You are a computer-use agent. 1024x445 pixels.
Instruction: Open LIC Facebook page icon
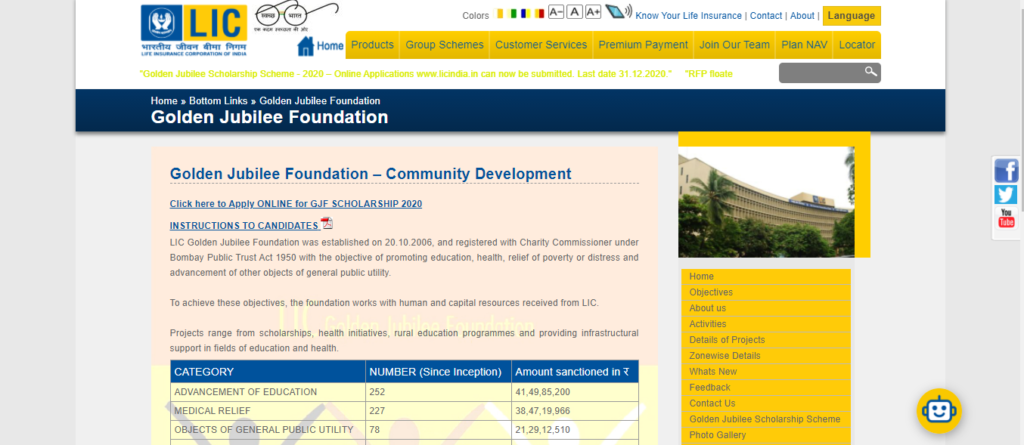(1006, 171)
